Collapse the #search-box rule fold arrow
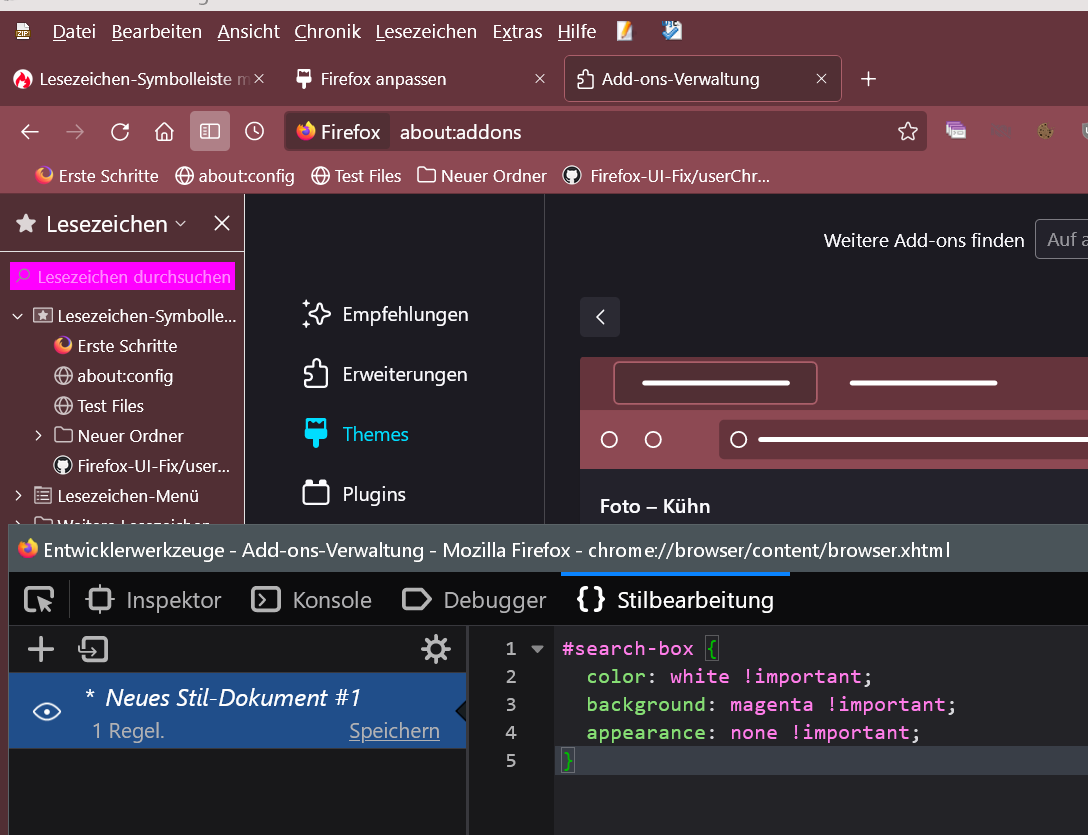The height and width of the screenshot is (835, 1088). [x=537, y=649]
